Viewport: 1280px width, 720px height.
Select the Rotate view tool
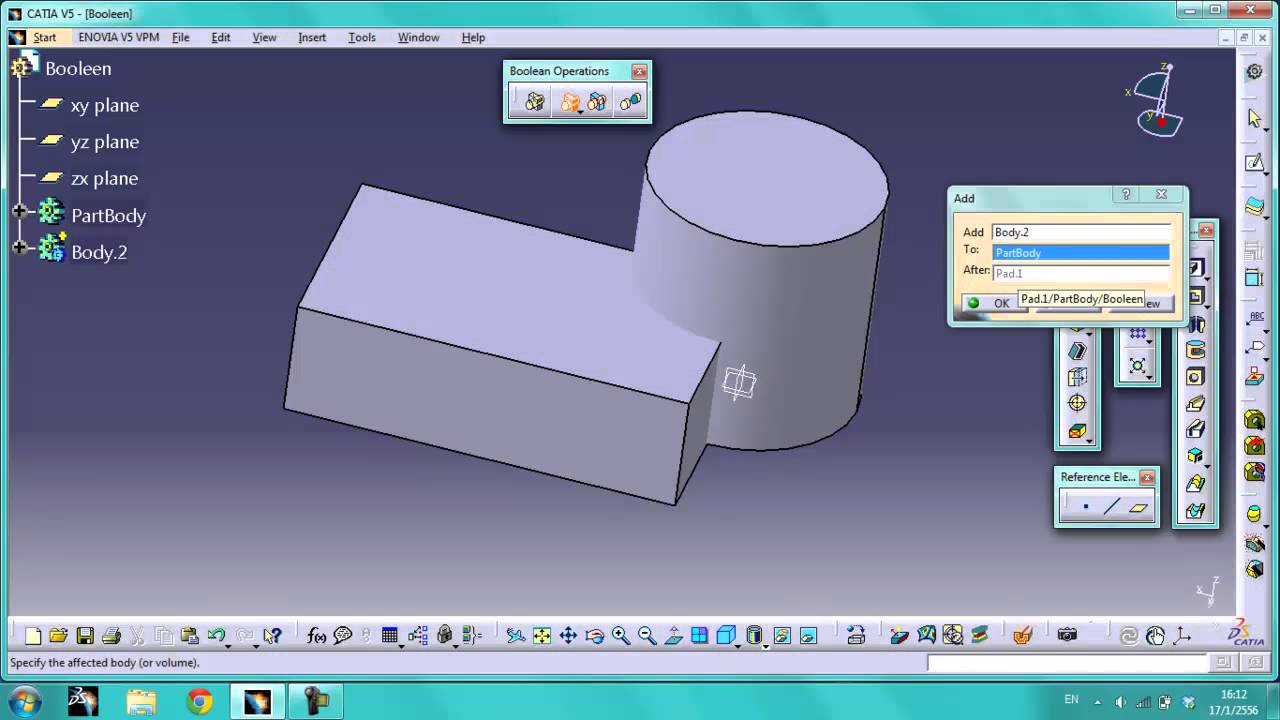(x=595, y=635)
